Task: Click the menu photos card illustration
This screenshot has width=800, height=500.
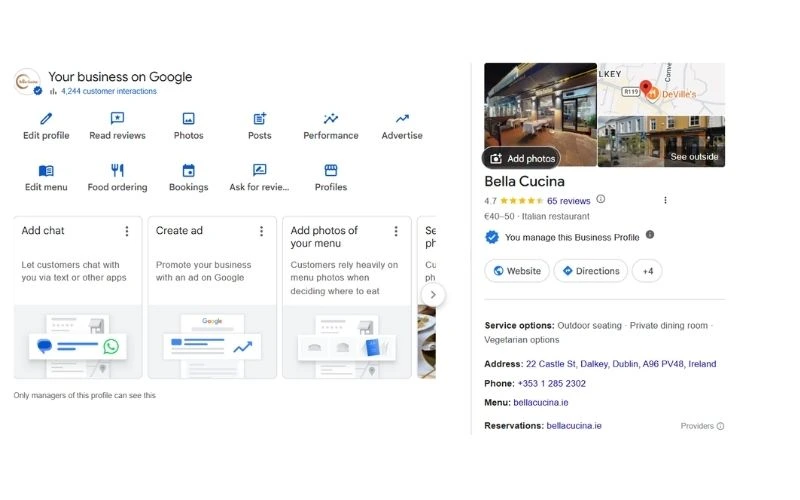Action: (347, 342)
